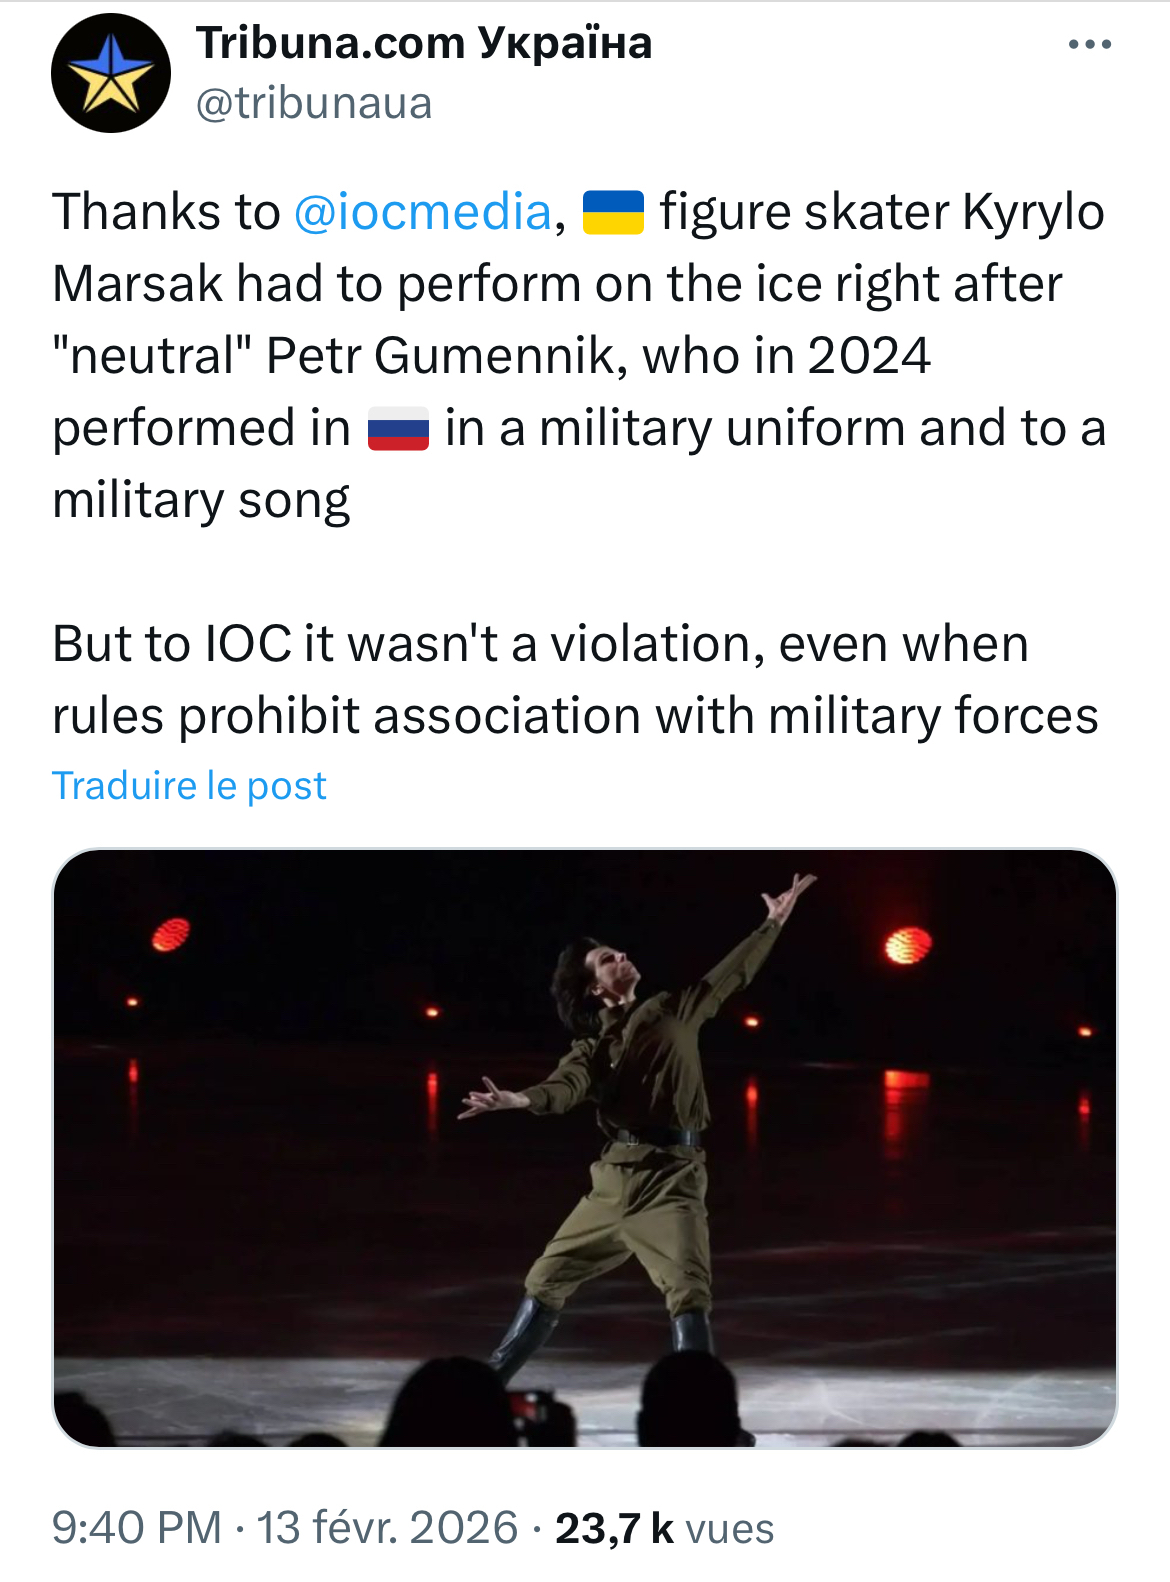Image resolution: width=1170 pixels, height=1582 pixels.
Task: View the 23,7 k vues count
Action: pos(664,1528)
